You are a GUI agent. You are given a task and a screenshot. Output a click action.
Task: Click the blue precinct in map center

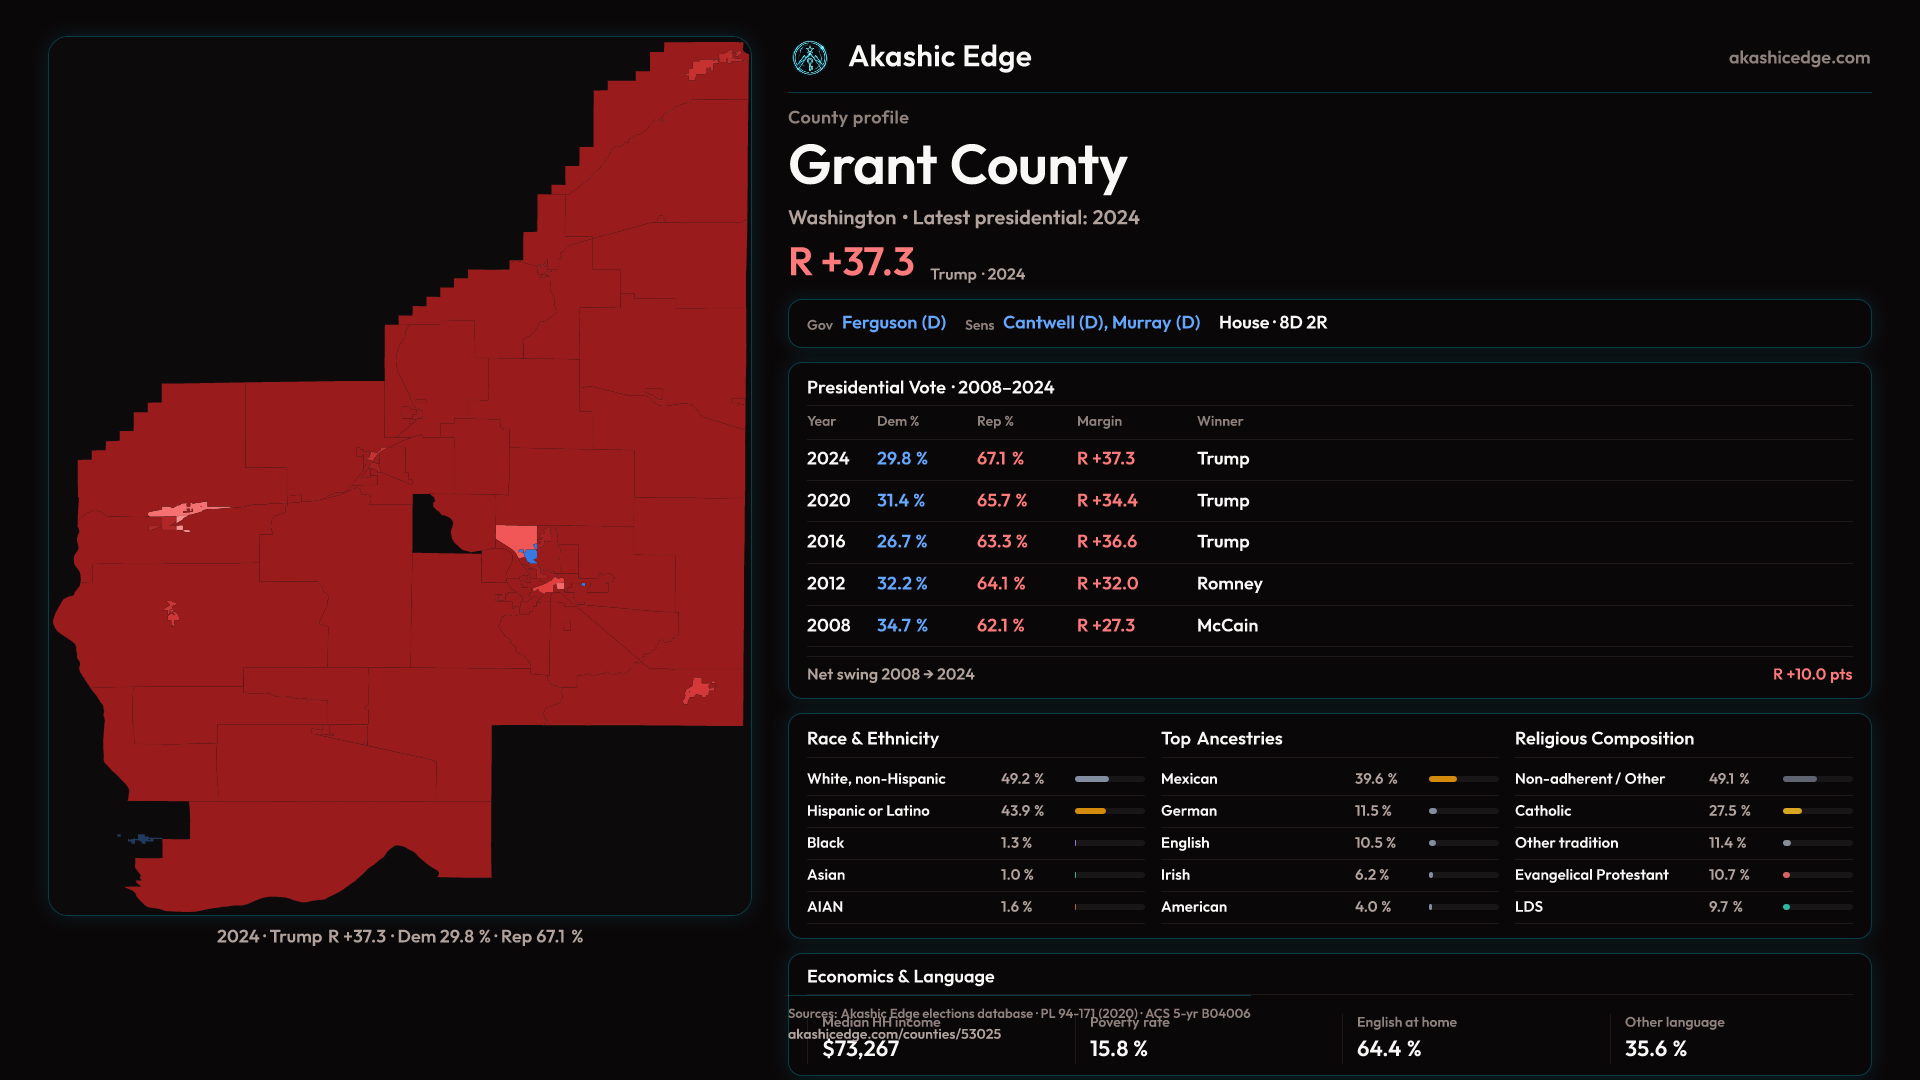pos(531,555)
